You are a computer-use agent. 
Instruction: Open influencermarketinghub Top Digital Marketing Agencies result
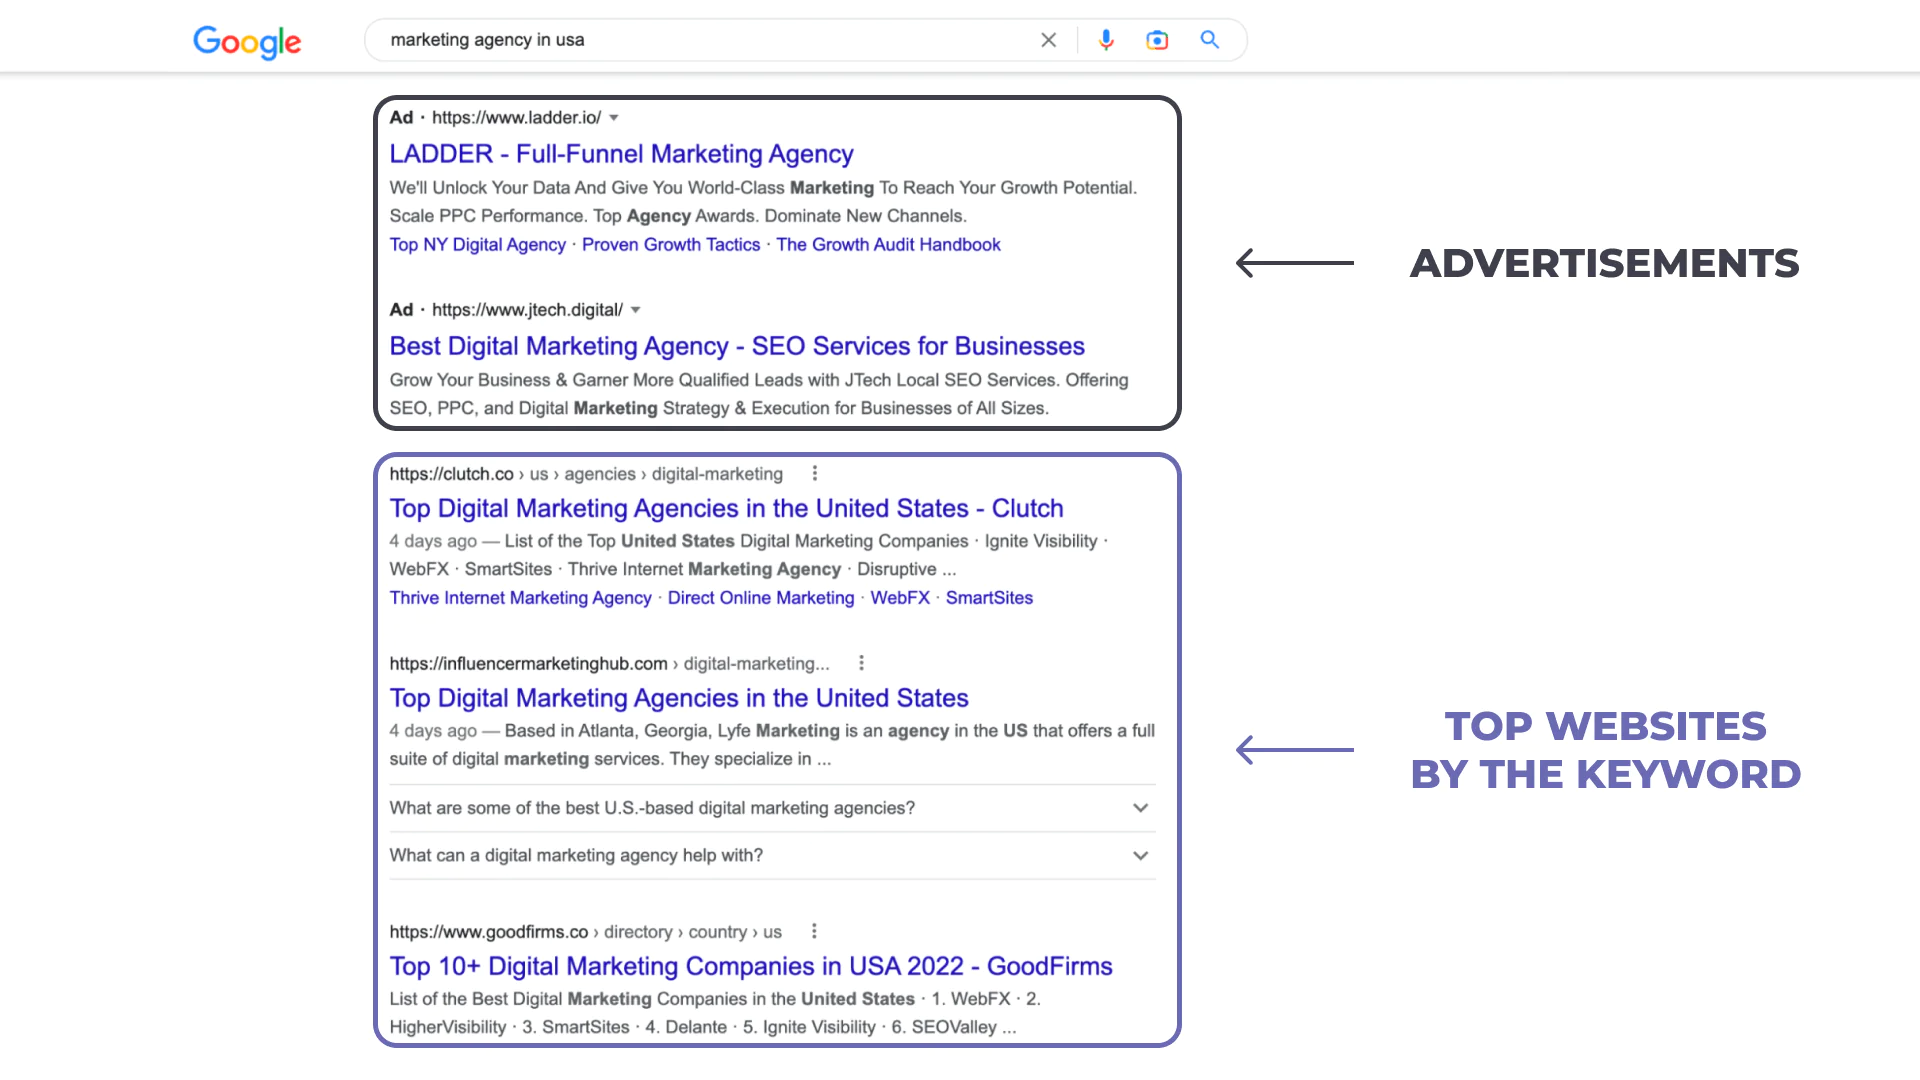click(x=679, y=698)
